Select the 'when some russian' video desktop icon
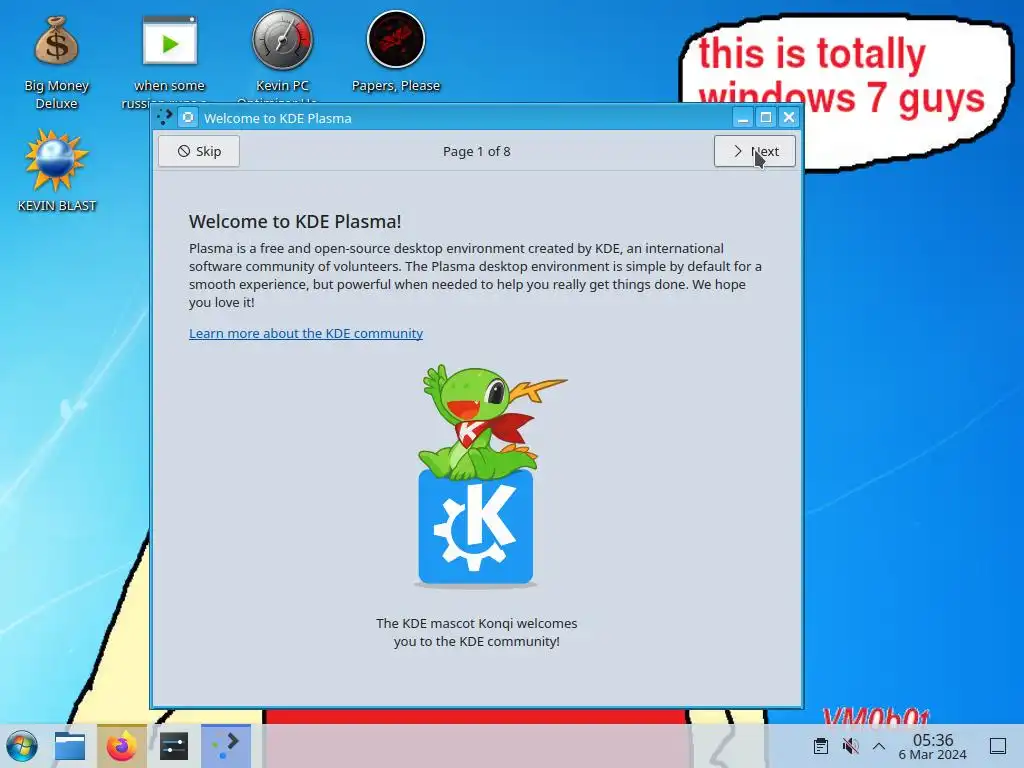 pos(170,61)
